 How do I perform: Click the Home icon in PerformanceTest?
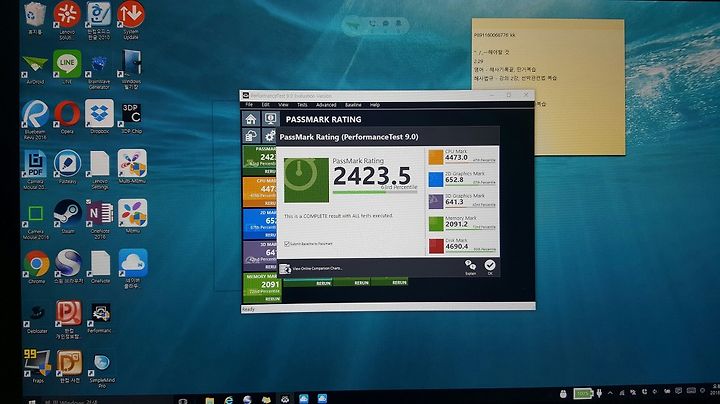pyautogui.click(x=251, y=119)
